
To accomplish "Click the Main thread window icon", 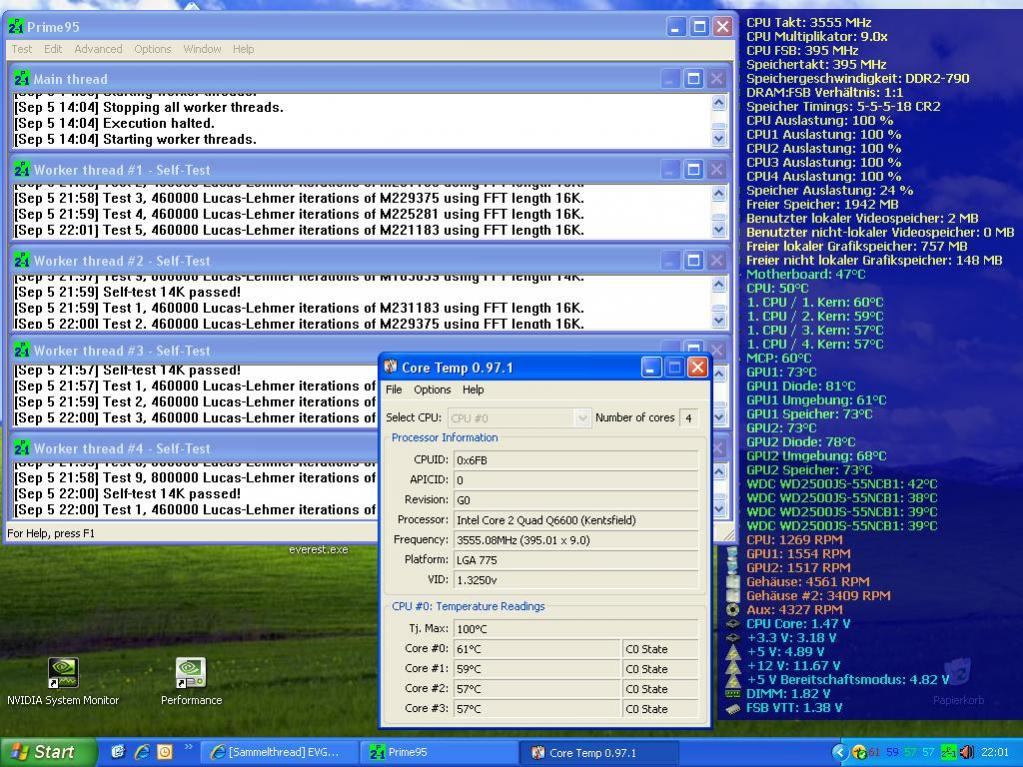I will 22,79.
